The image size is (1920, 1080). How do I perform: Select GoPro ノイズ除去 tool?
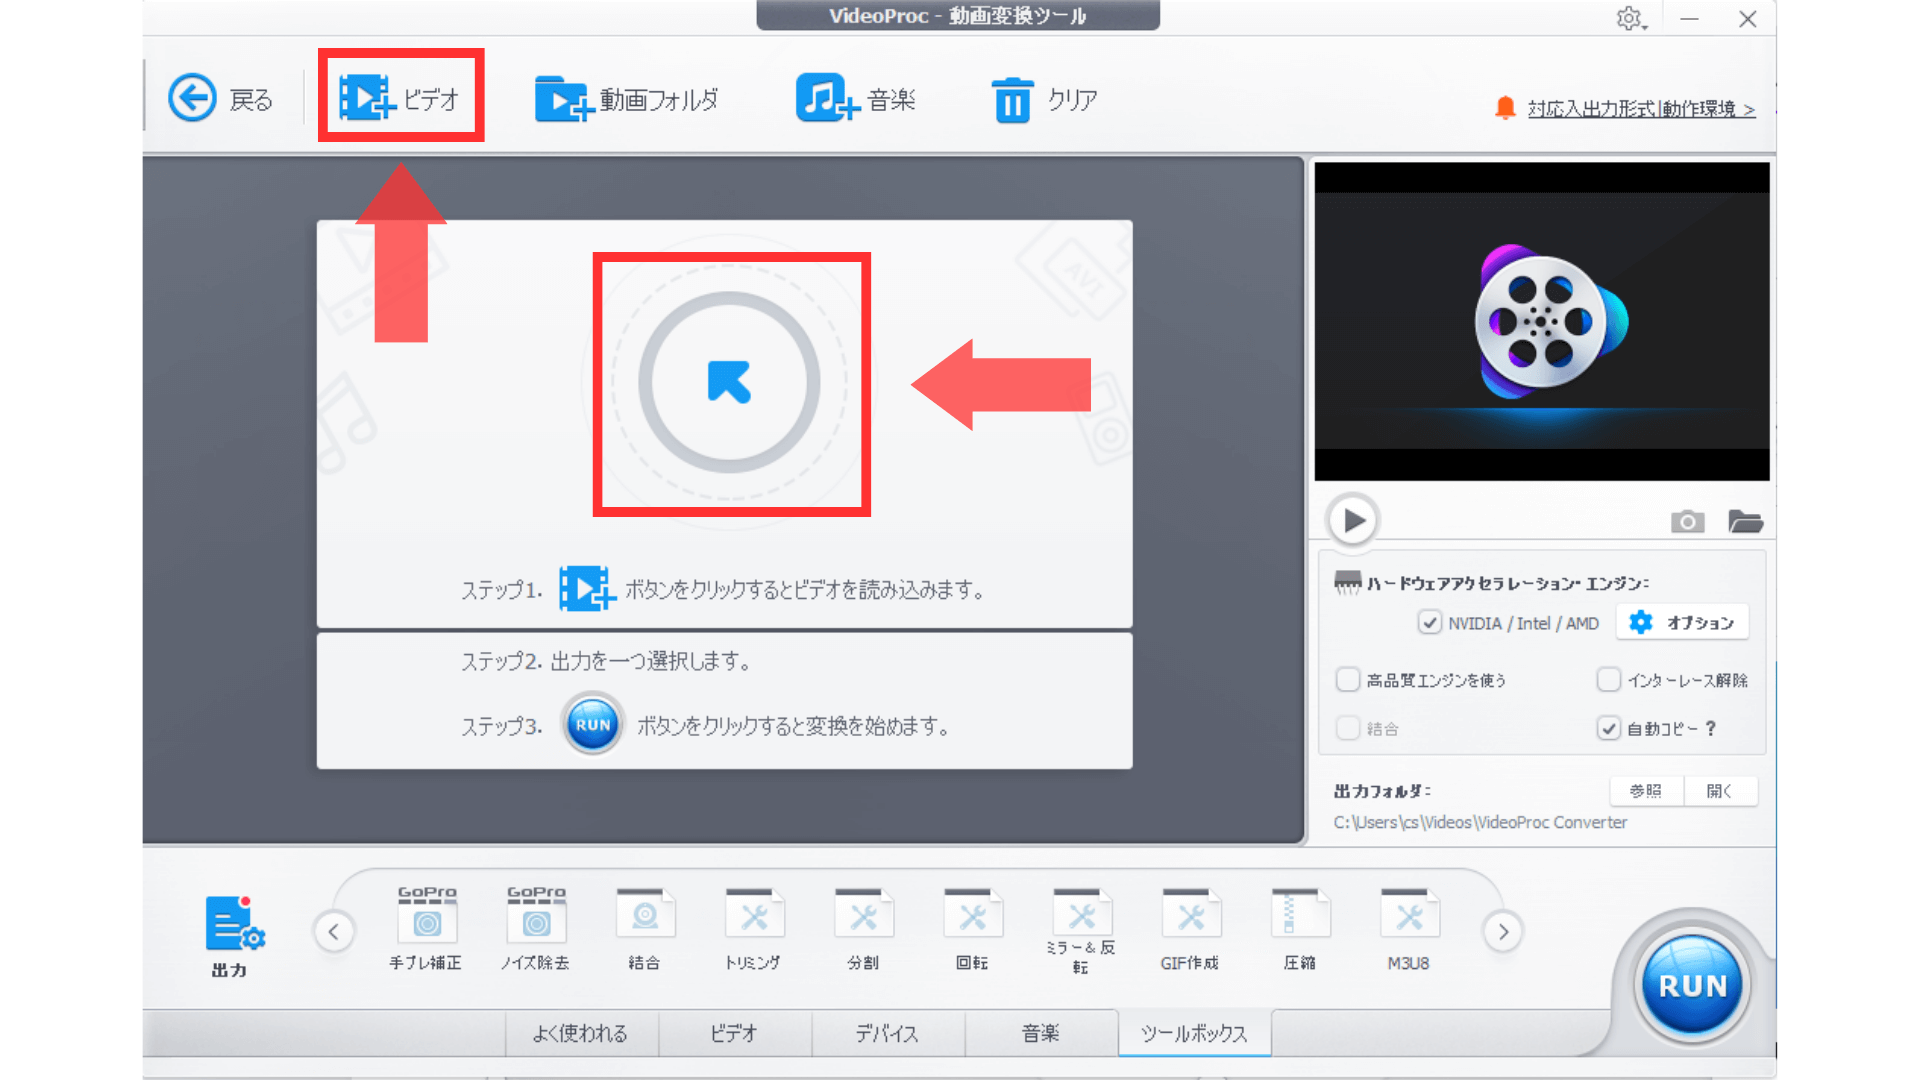tap(536, 929)
